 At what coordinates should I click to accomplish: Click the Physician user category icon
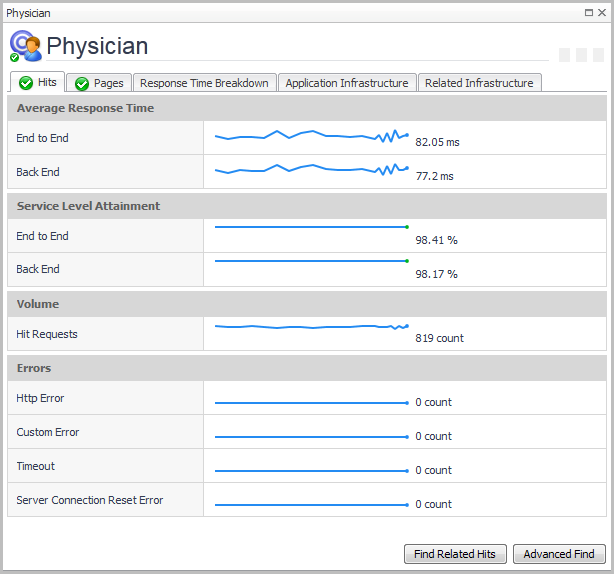(x=25, y=46)
